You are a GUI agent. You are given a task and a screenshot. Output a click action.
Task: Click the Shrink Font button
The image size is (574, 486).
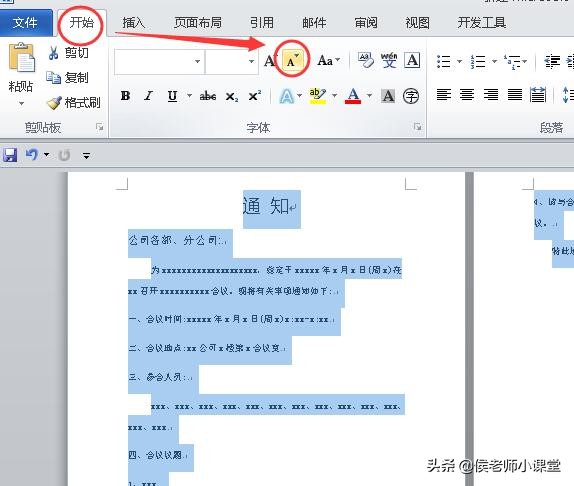click(292, 60)
